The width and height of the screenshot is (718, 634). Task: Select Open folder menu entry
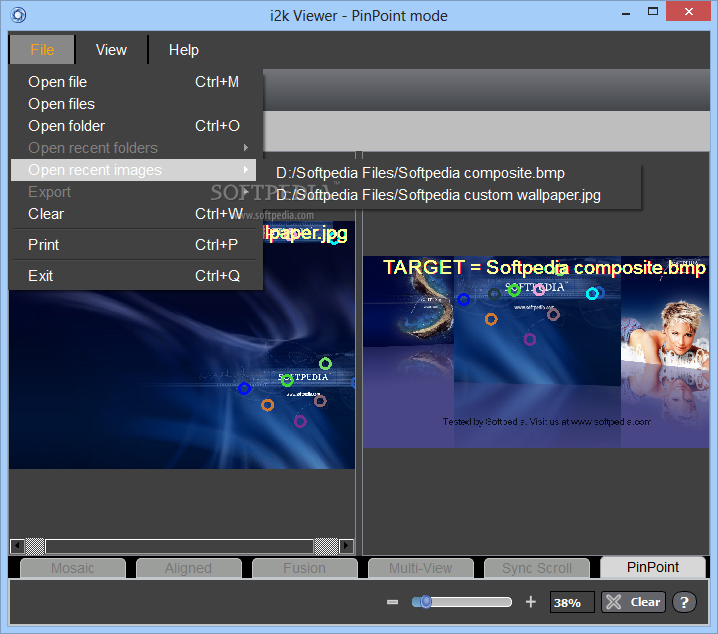(133, 126)
